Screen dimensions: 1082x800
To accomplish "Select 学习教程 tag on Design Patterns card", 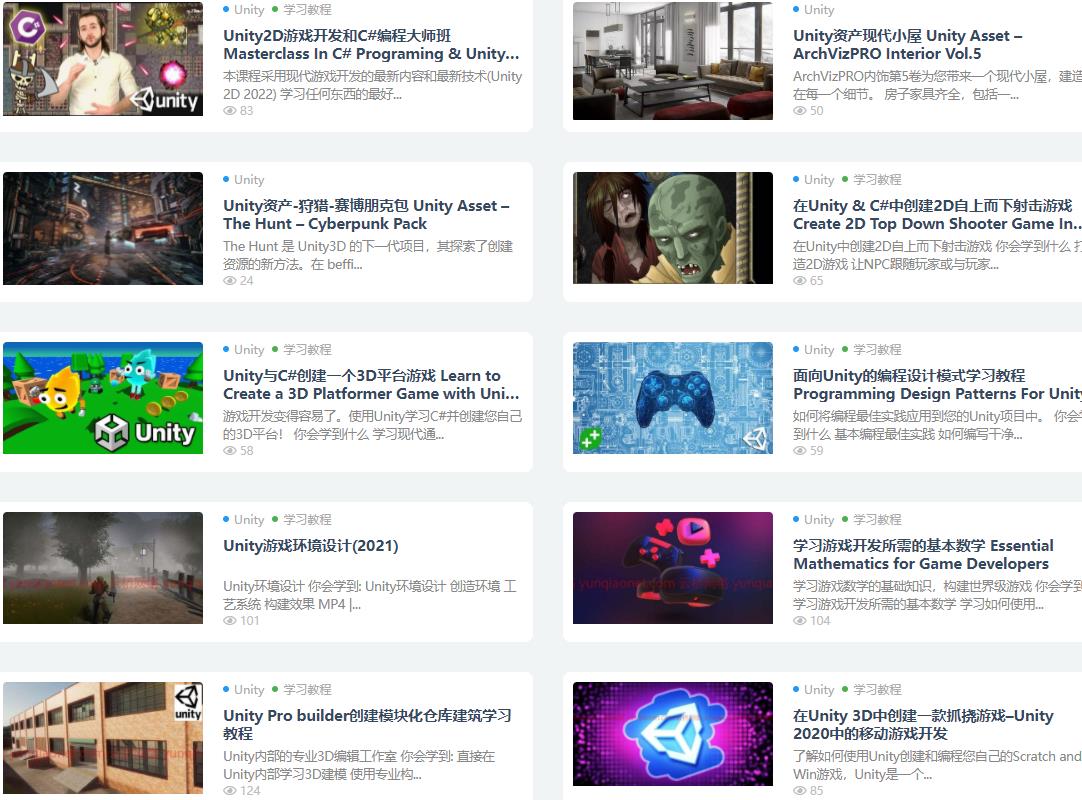I will point(877,349).
